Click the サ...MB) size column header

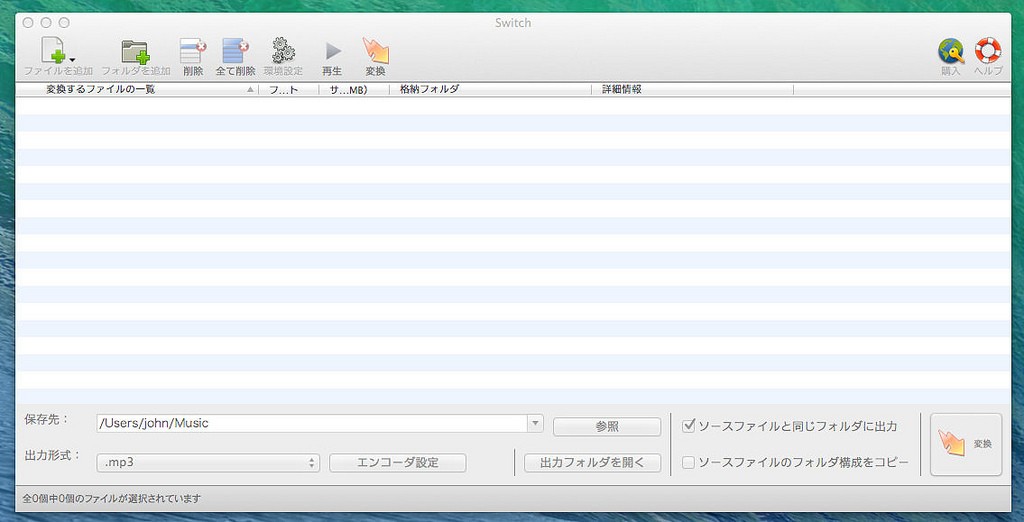(354, 90)
